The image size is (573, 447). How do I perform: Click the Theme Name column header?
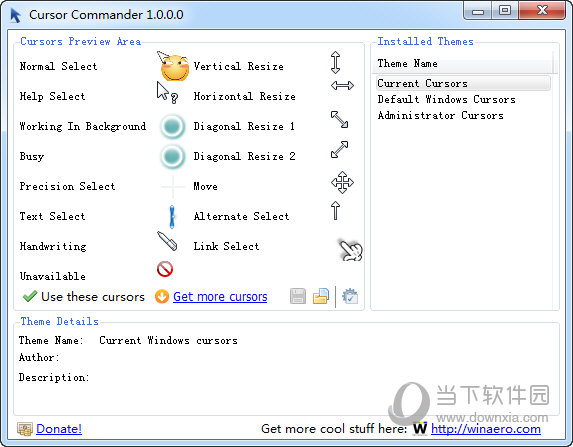pyautogui.click(x=463, y=64)
